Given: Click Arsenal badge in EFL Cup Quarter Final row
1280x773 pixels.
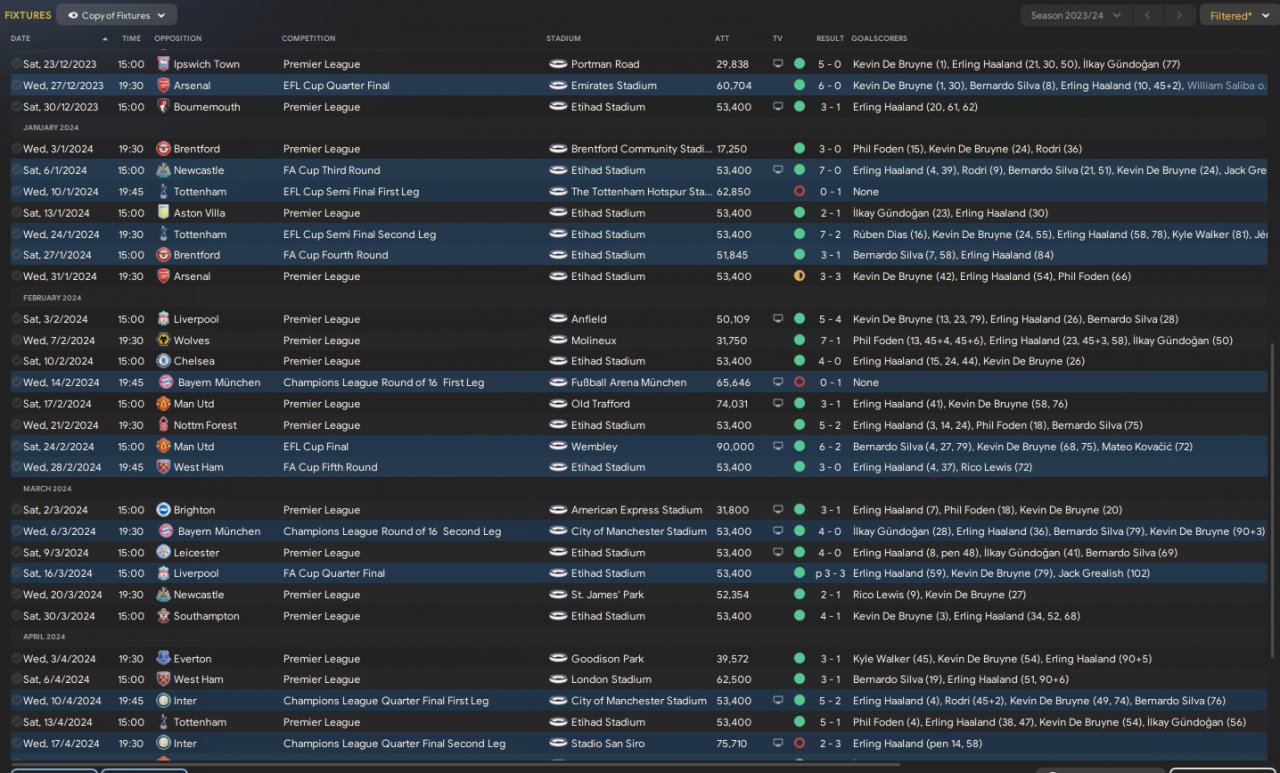Looking at the screenshot, I should 163,85.
